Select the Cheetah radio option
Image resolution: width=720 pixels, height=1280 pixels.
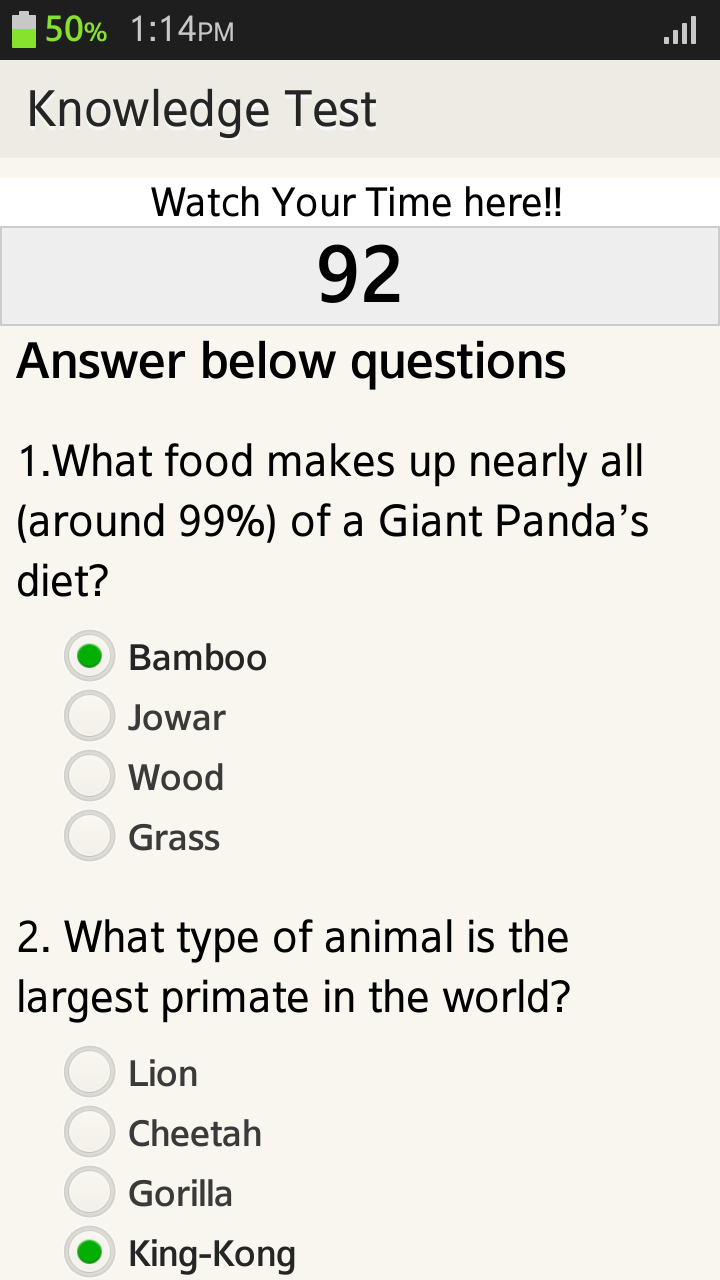[x=90, y=1133]
